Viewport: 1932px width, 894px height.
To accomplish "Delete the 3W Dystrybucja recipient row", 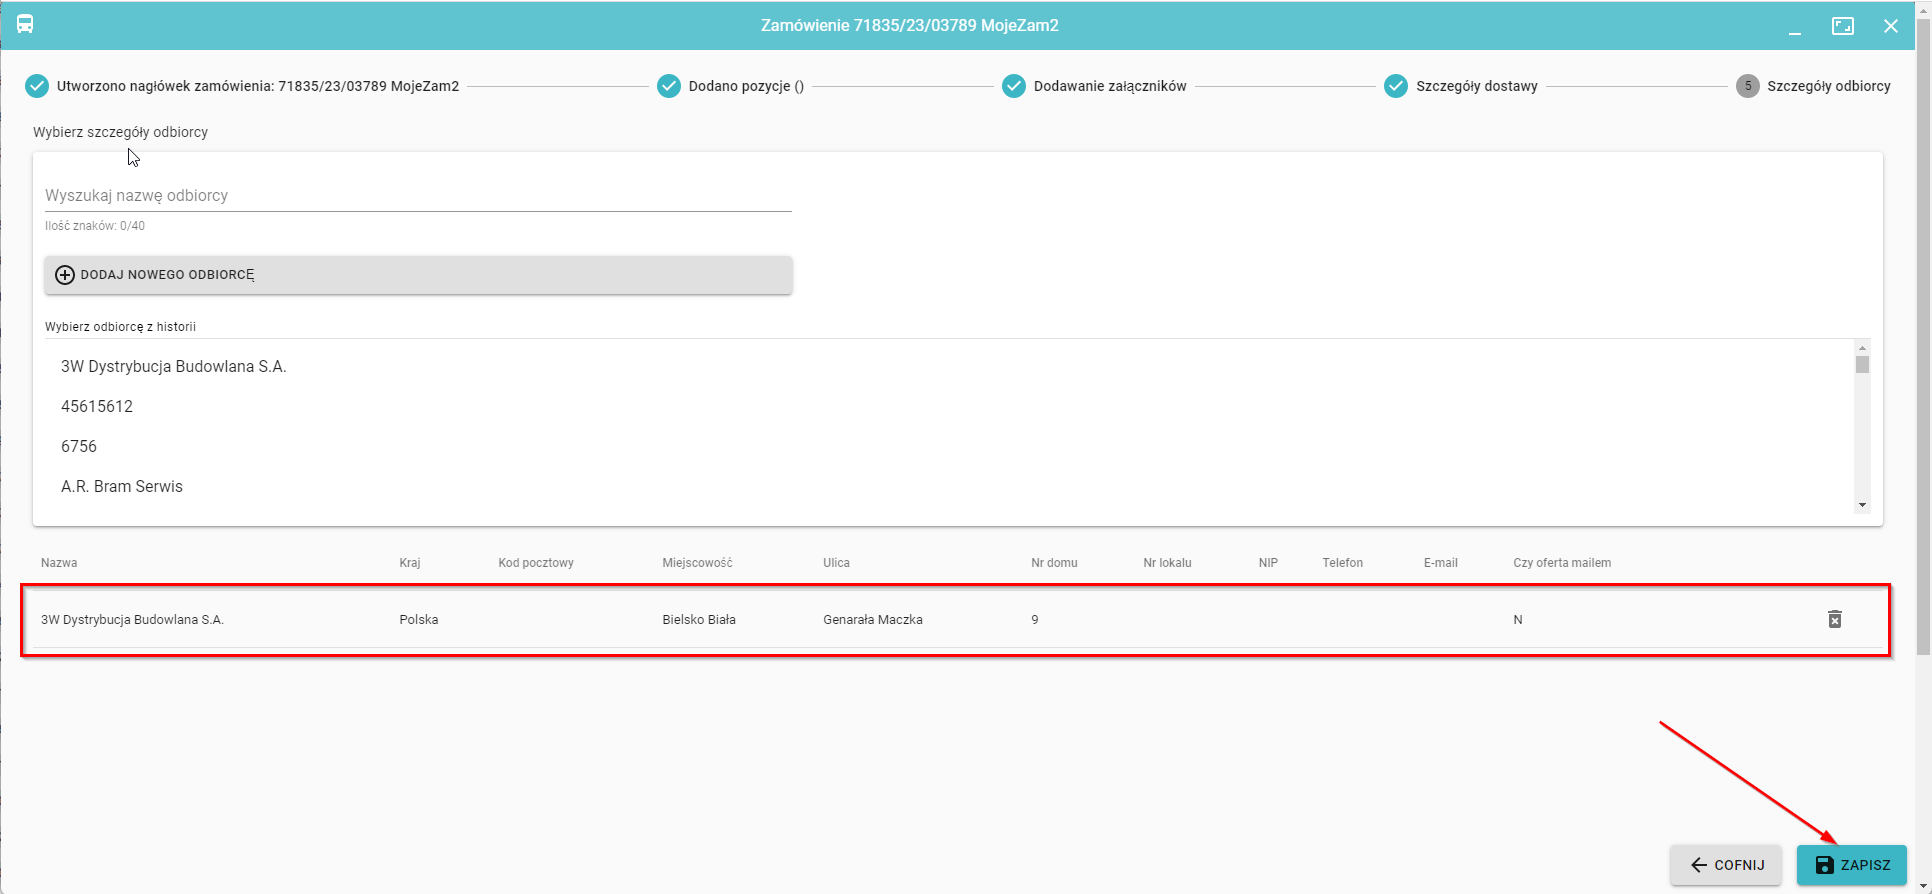I will [x=1834, y=620].
